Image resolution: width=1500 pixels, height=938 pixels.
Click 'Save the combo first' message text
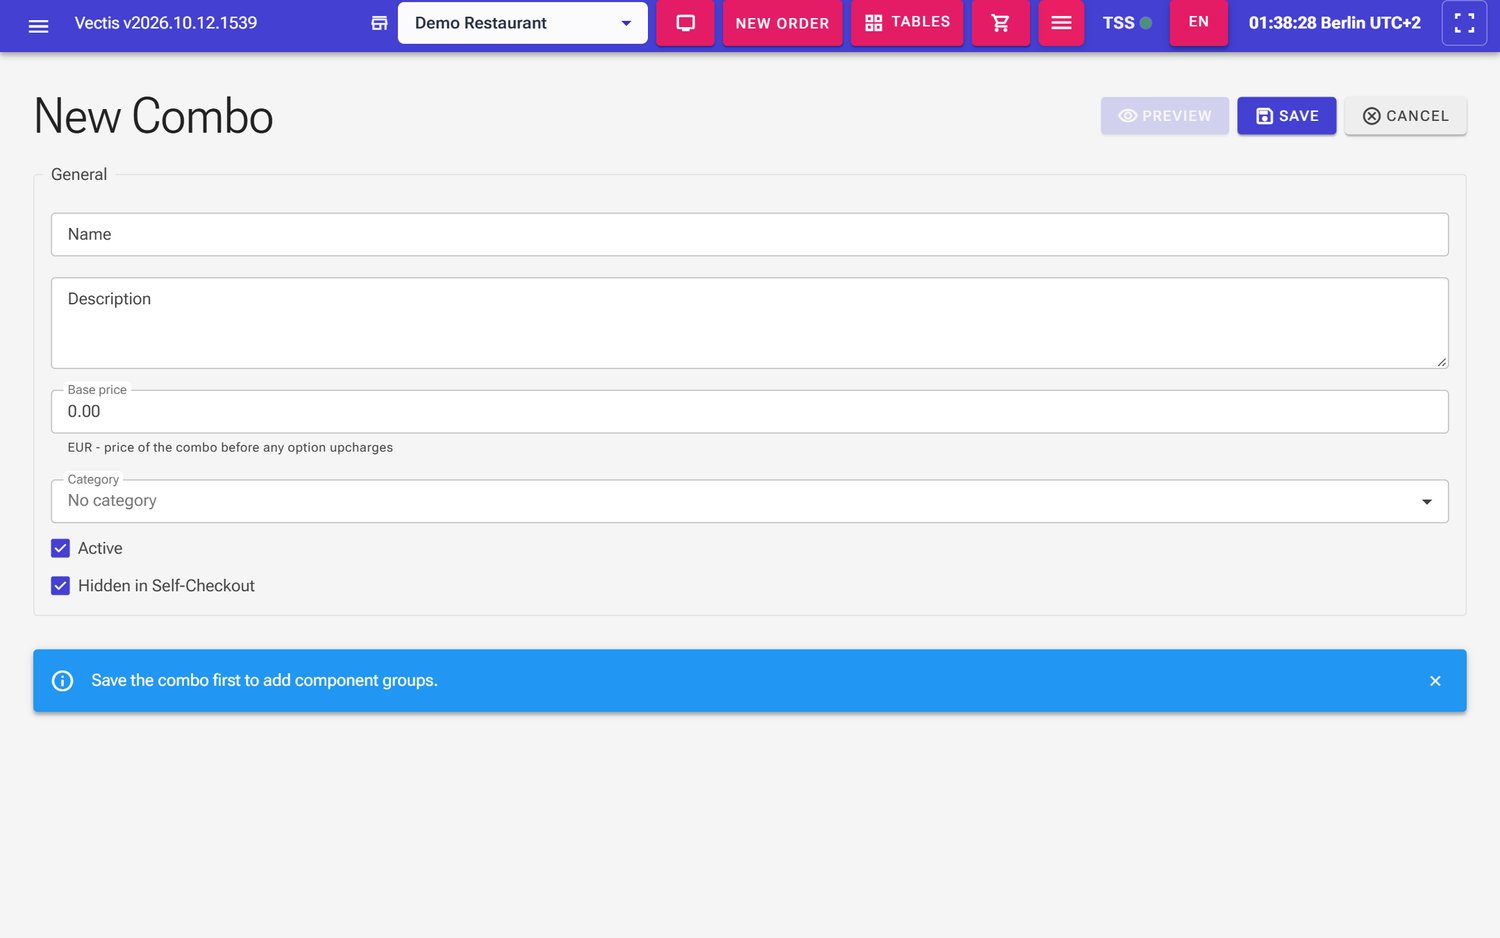[x=265, y=681]
